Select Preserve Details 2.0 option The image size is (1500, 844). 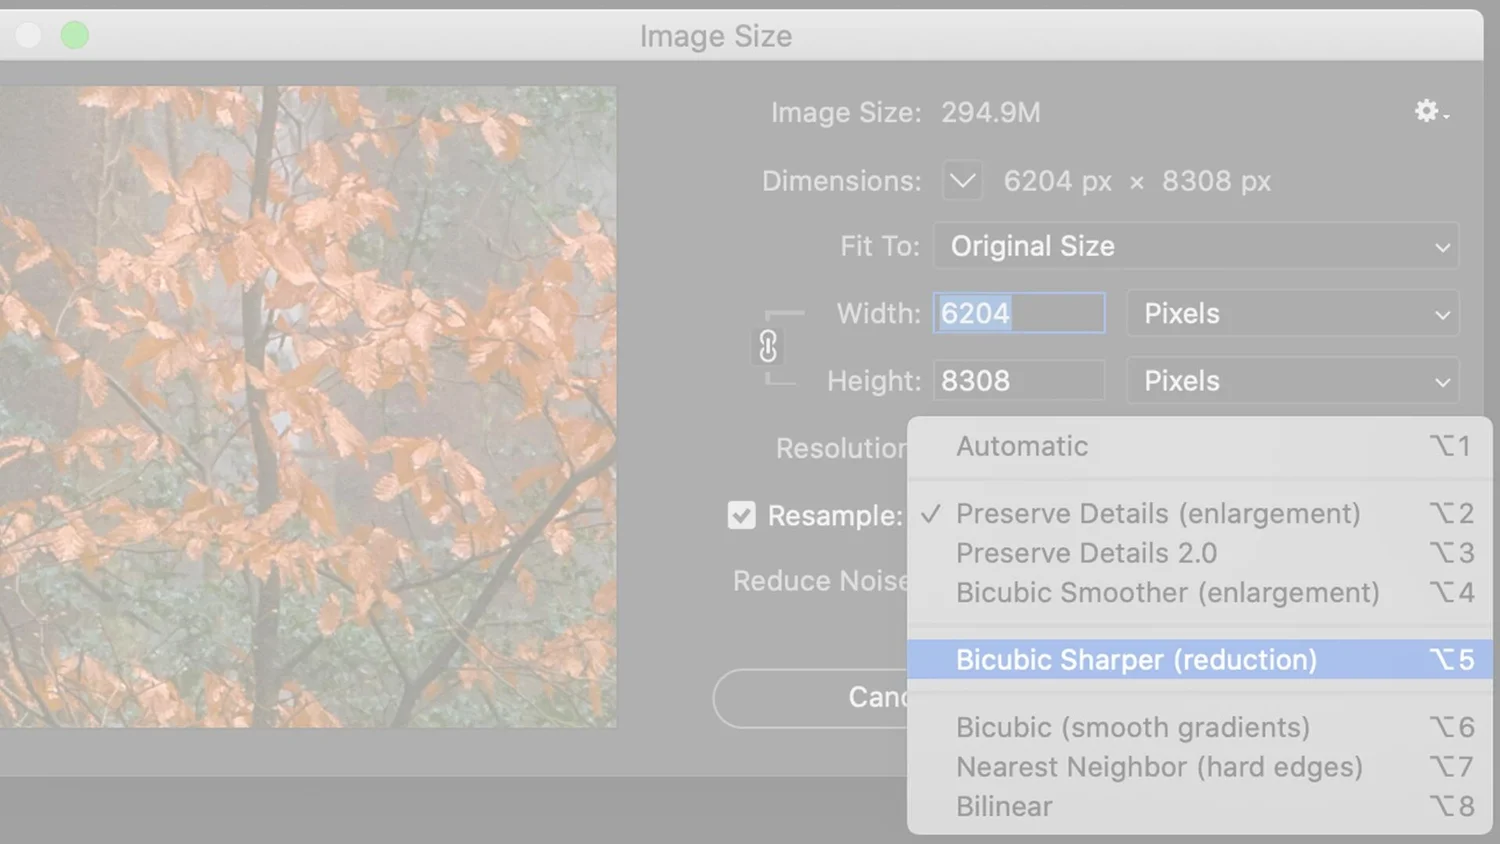1199,553
